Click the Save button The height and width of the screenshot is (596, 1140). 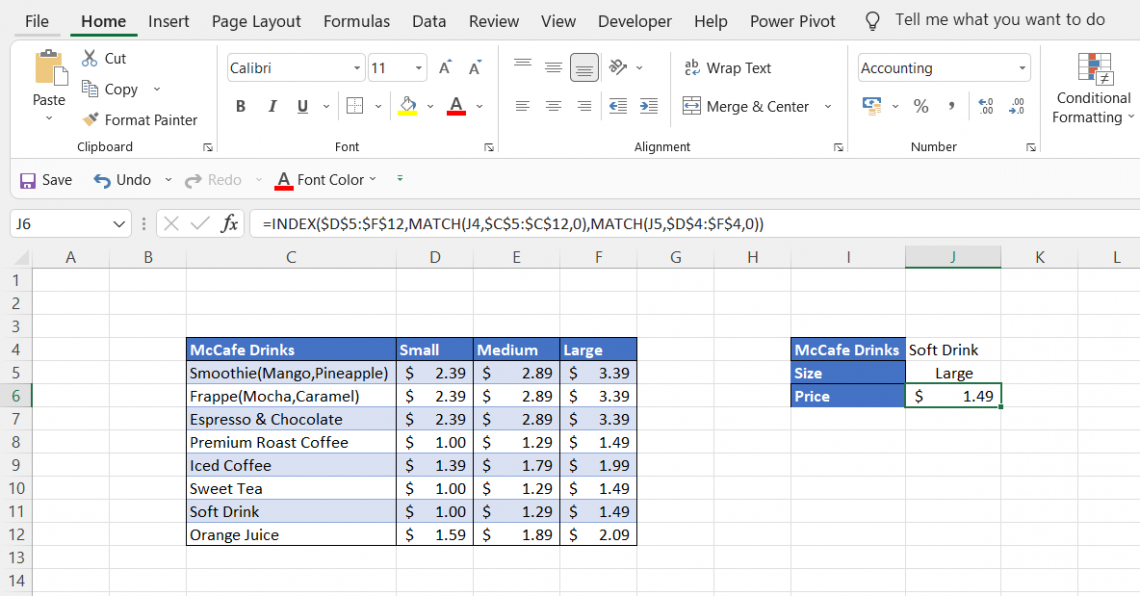46,180
